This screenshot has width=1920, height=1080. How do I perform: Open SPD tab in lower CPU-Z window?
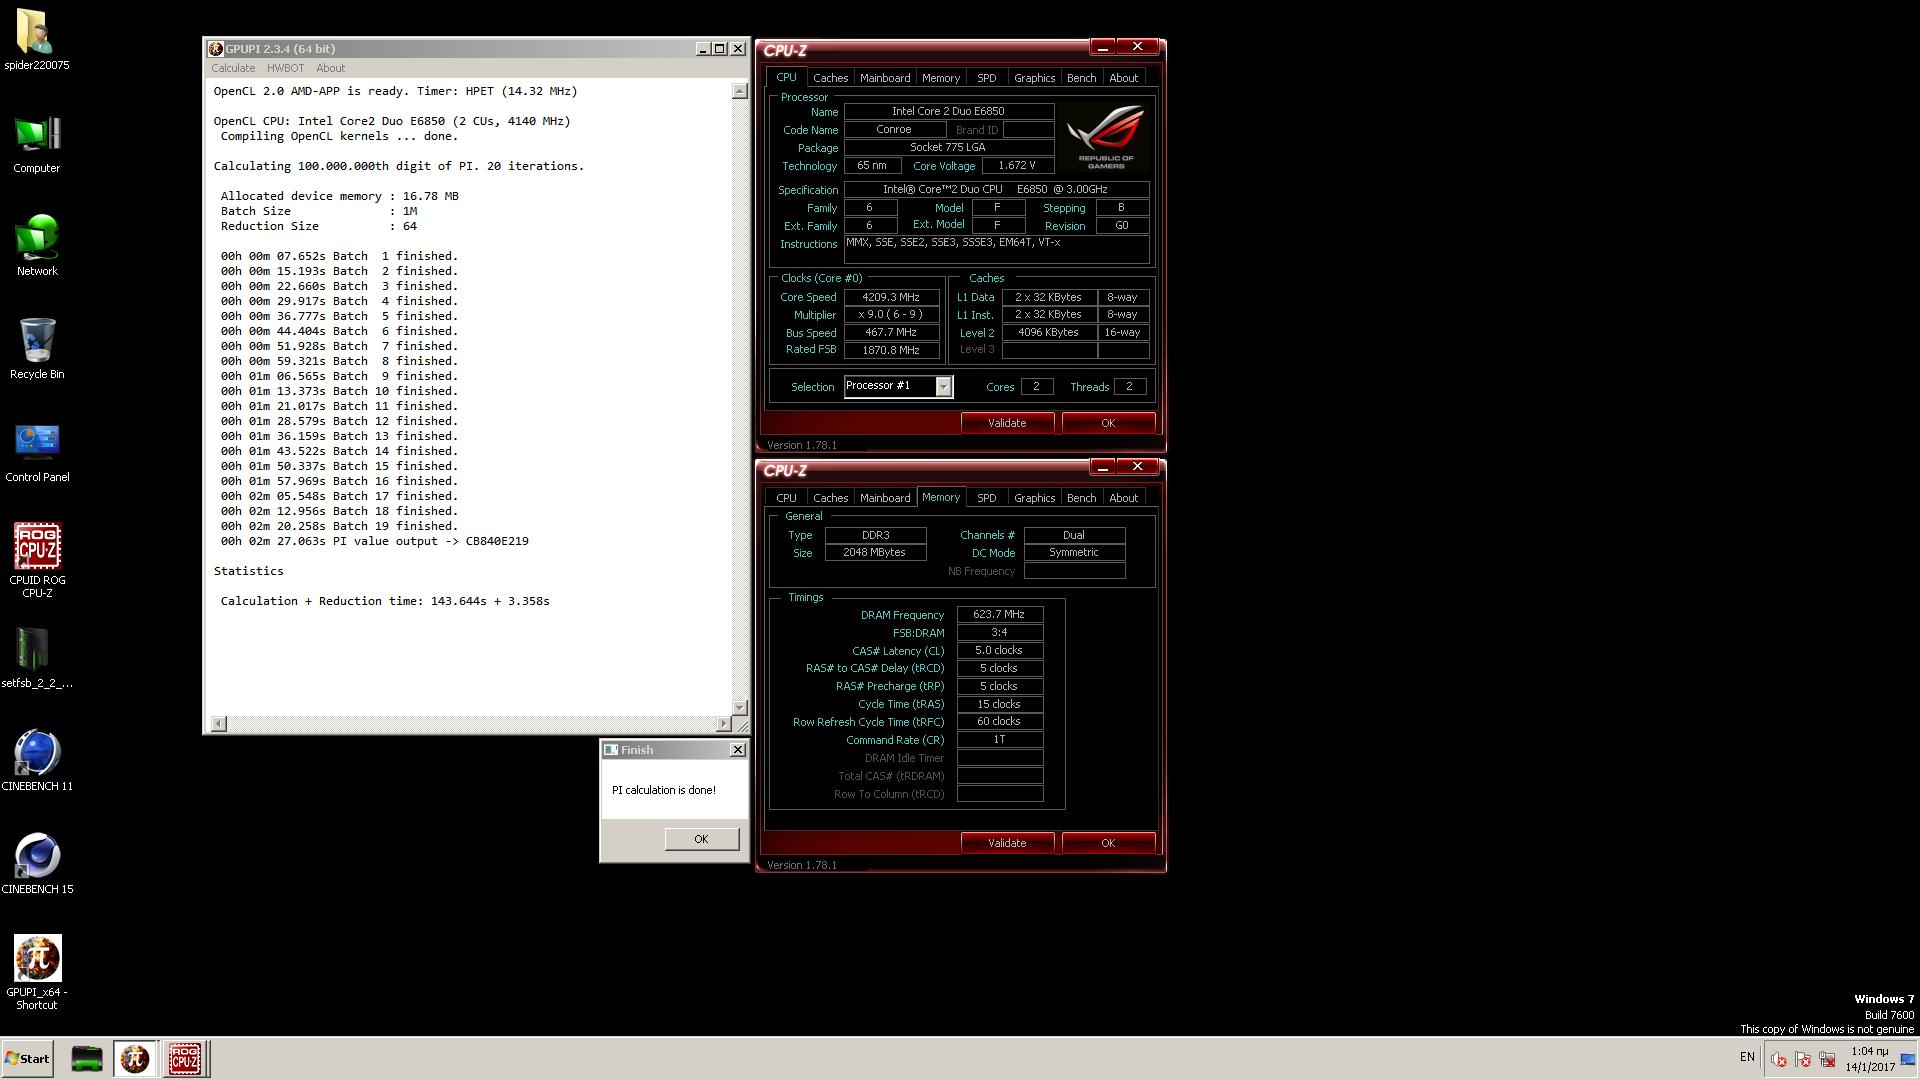point(986,498)
